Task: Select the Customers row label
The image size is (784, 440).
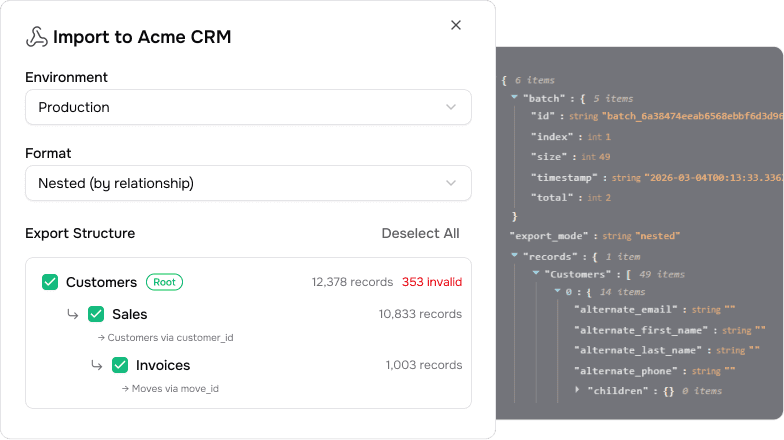Action: (x=101, y=282)
